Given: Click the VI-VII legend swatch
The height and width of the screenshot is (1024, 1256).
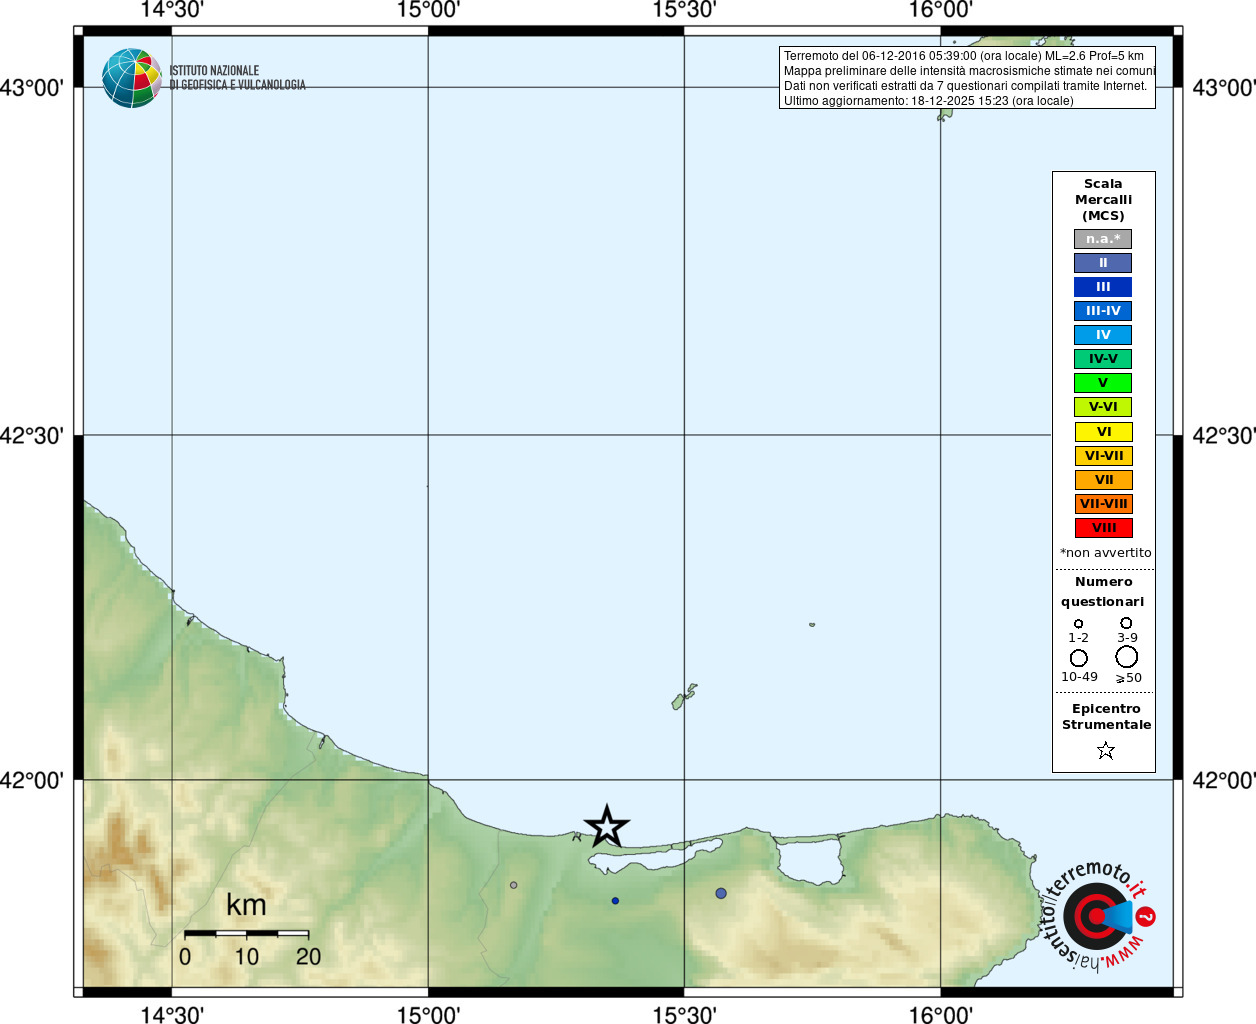Looking at the screenshot, I should click(1103, 456).
